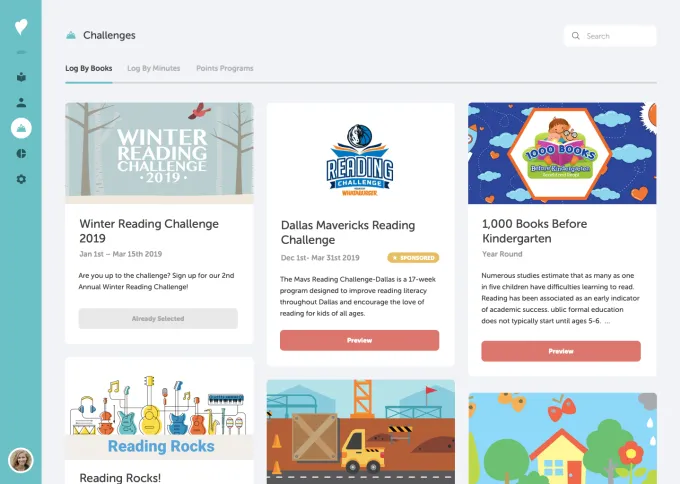Select the highlighted challenges mountain icon in the sidebar
The width and height of the screenshot is (680, 484).
coord(21,128)
